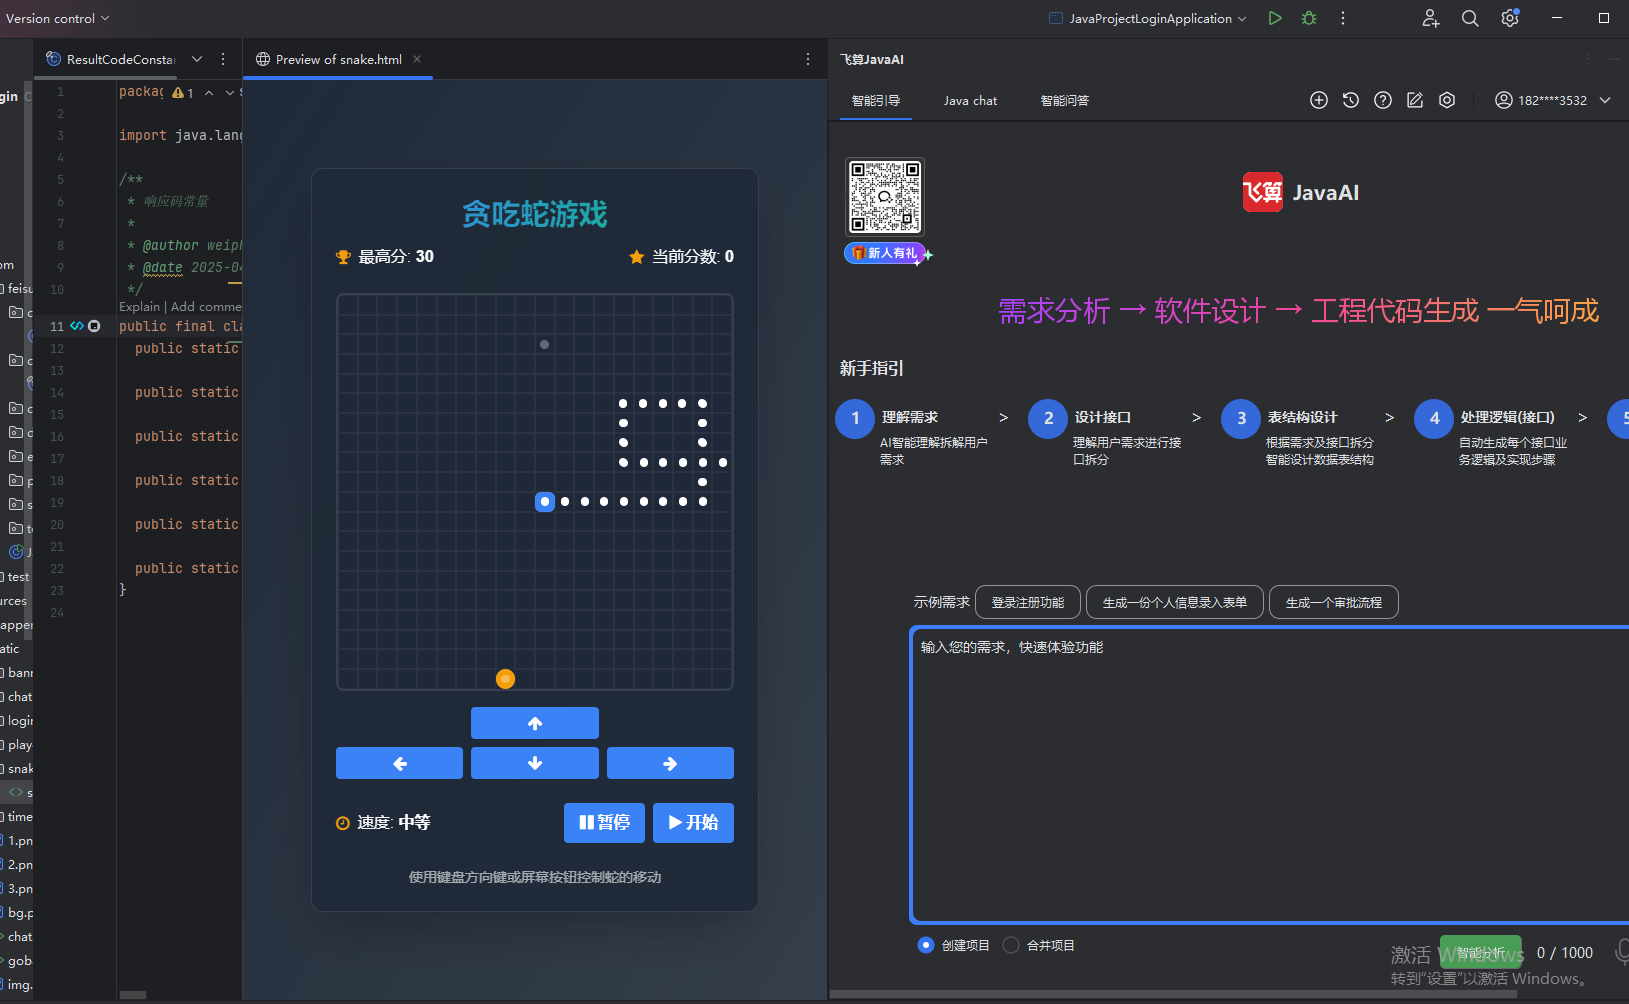This screenshot has height=1004, width=1629.
Task: Start the snake game with 开始
Action: 693,822
